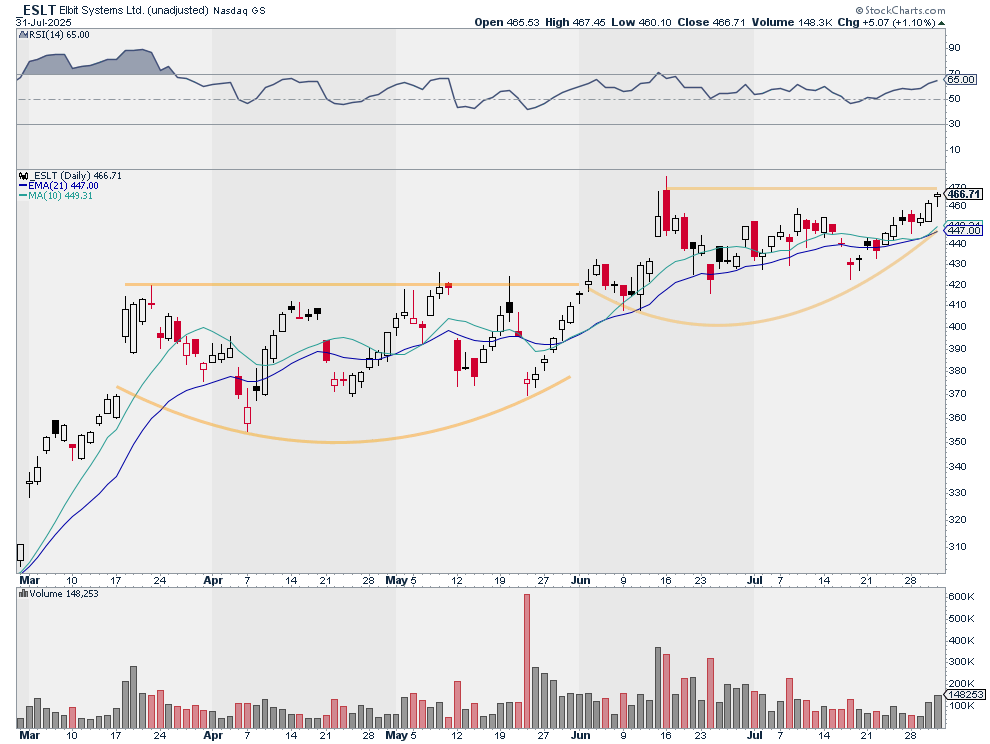The height and width of the screenshot is (744, 990).
Task: Click the 430 price axis label
Action: click(957, 264)
